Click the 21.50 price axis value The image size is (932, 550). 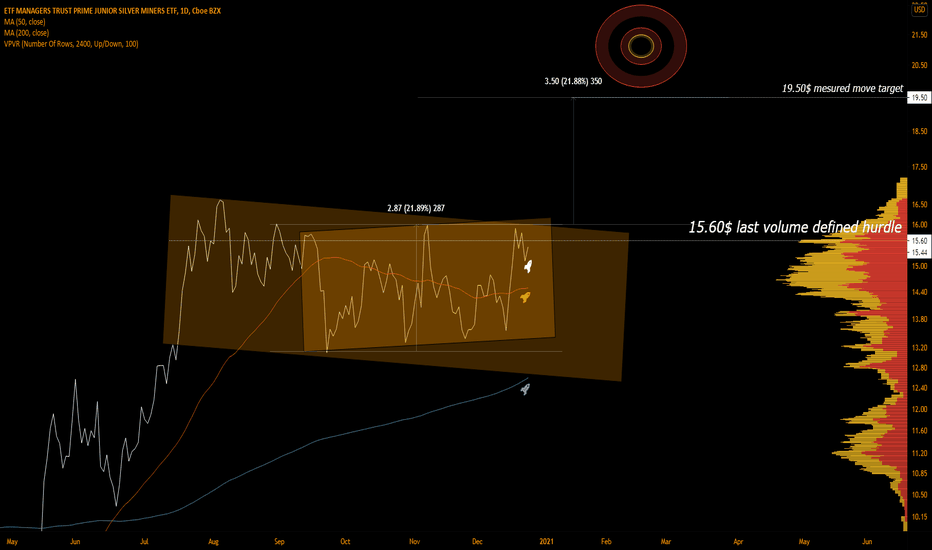pyautogui.click(x=920, y=35)
